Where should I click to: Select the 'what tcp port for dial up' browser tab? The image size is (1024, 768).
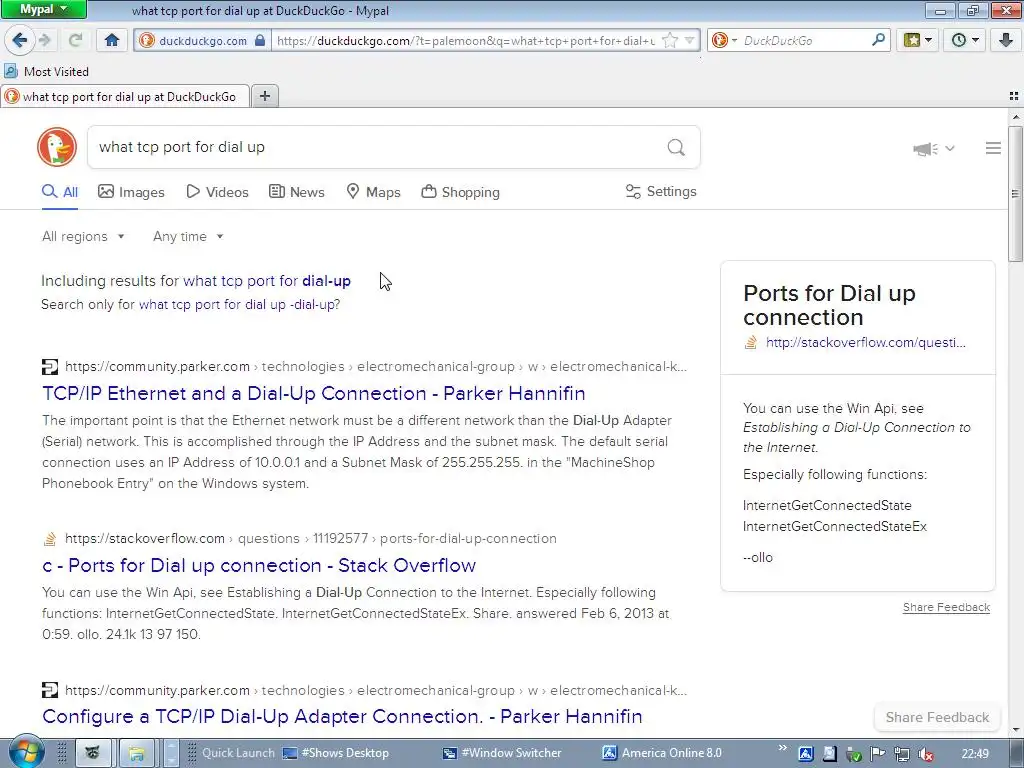(125, 97)
